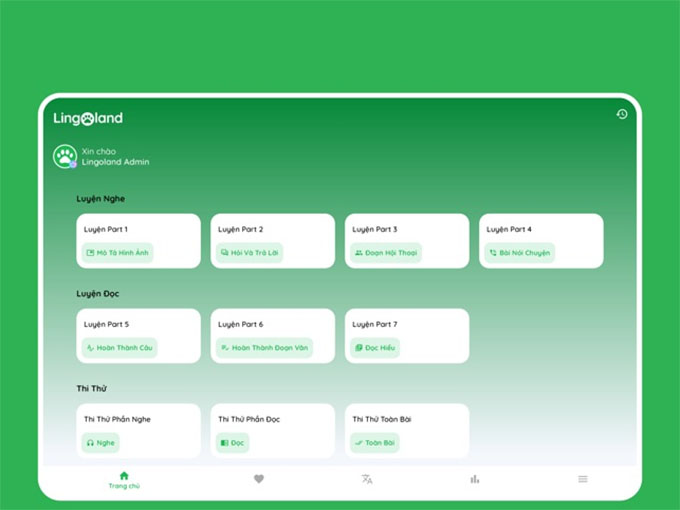
Task: Open Bài Nói Chuyện exercise
Action: point(519,253)
